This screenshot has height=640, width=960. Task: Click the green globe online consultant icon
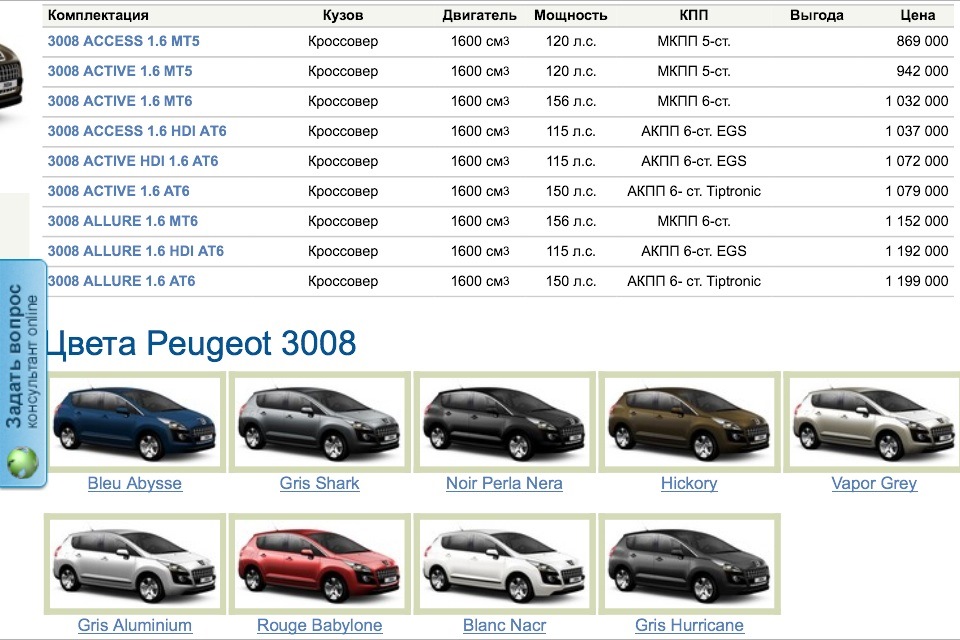point(22,462)
